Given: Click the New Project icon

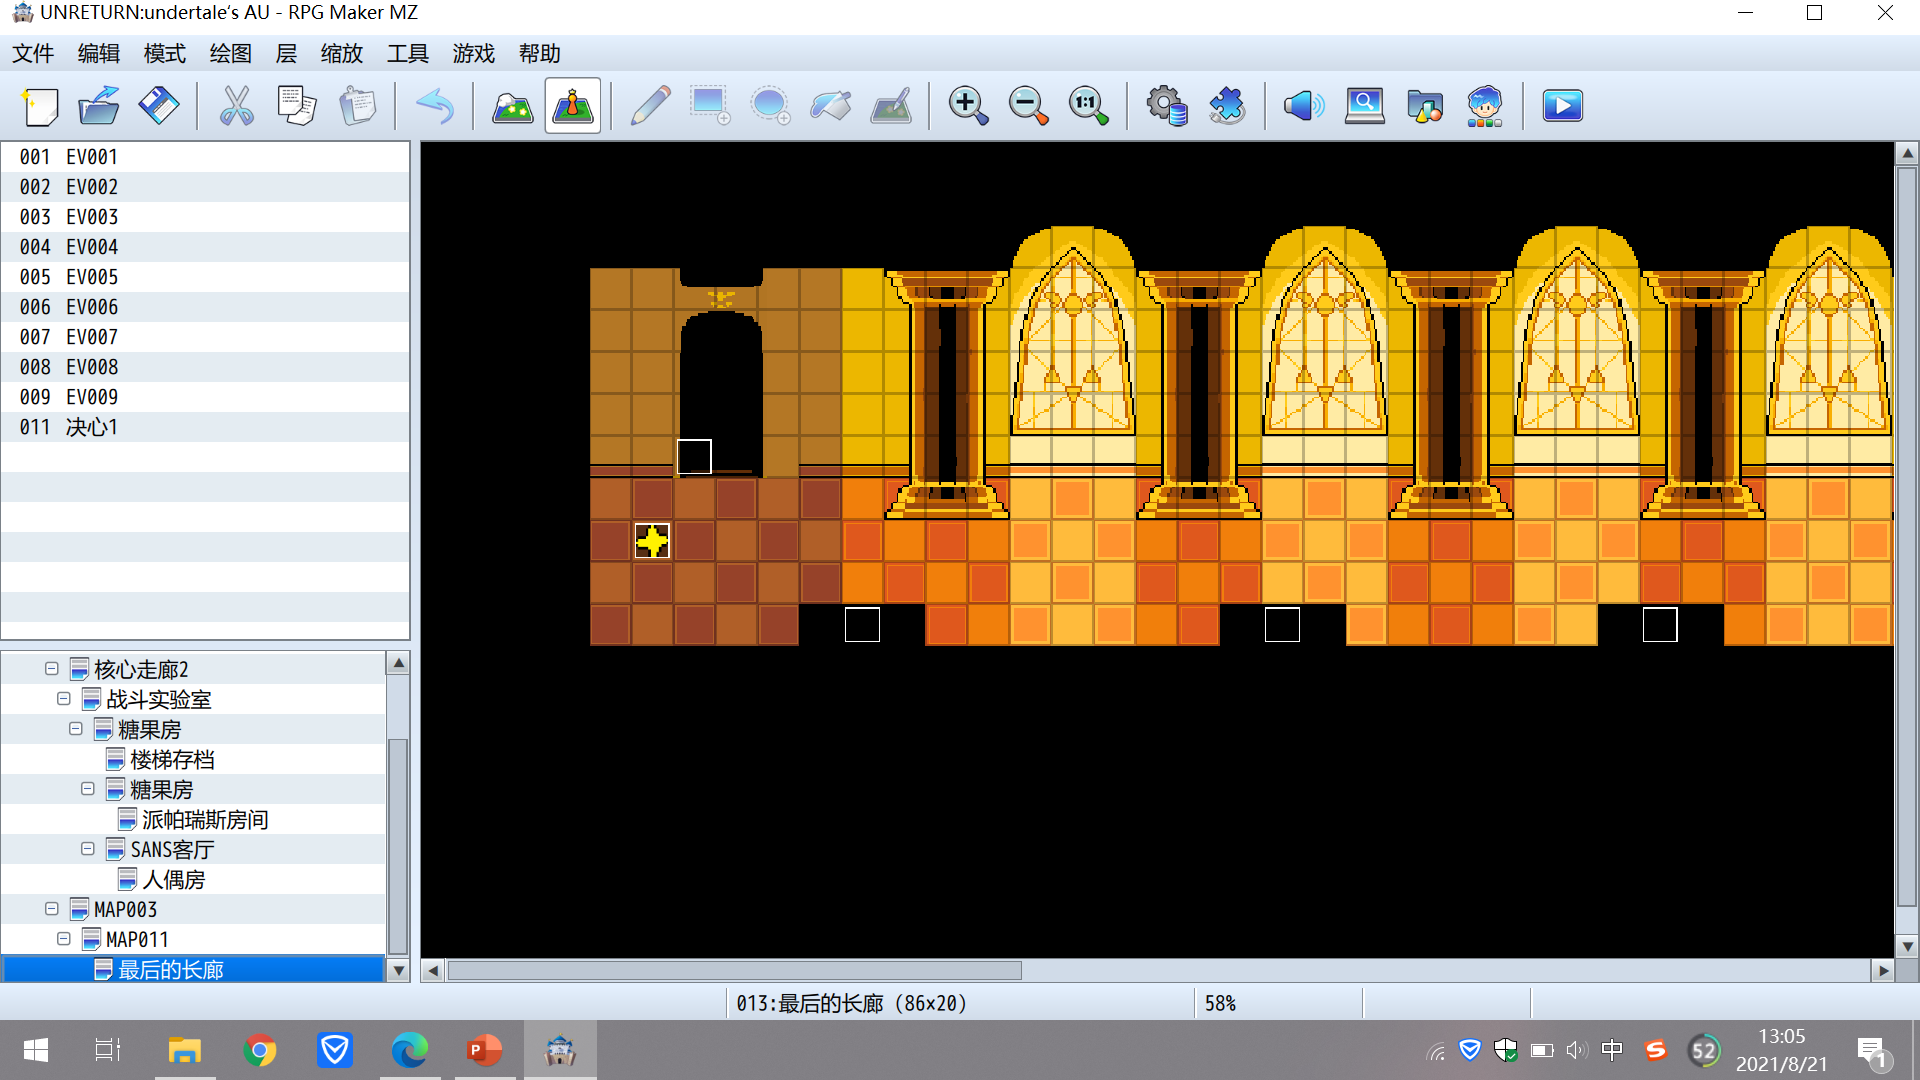Looking at the screenshot, I should 40,105.
